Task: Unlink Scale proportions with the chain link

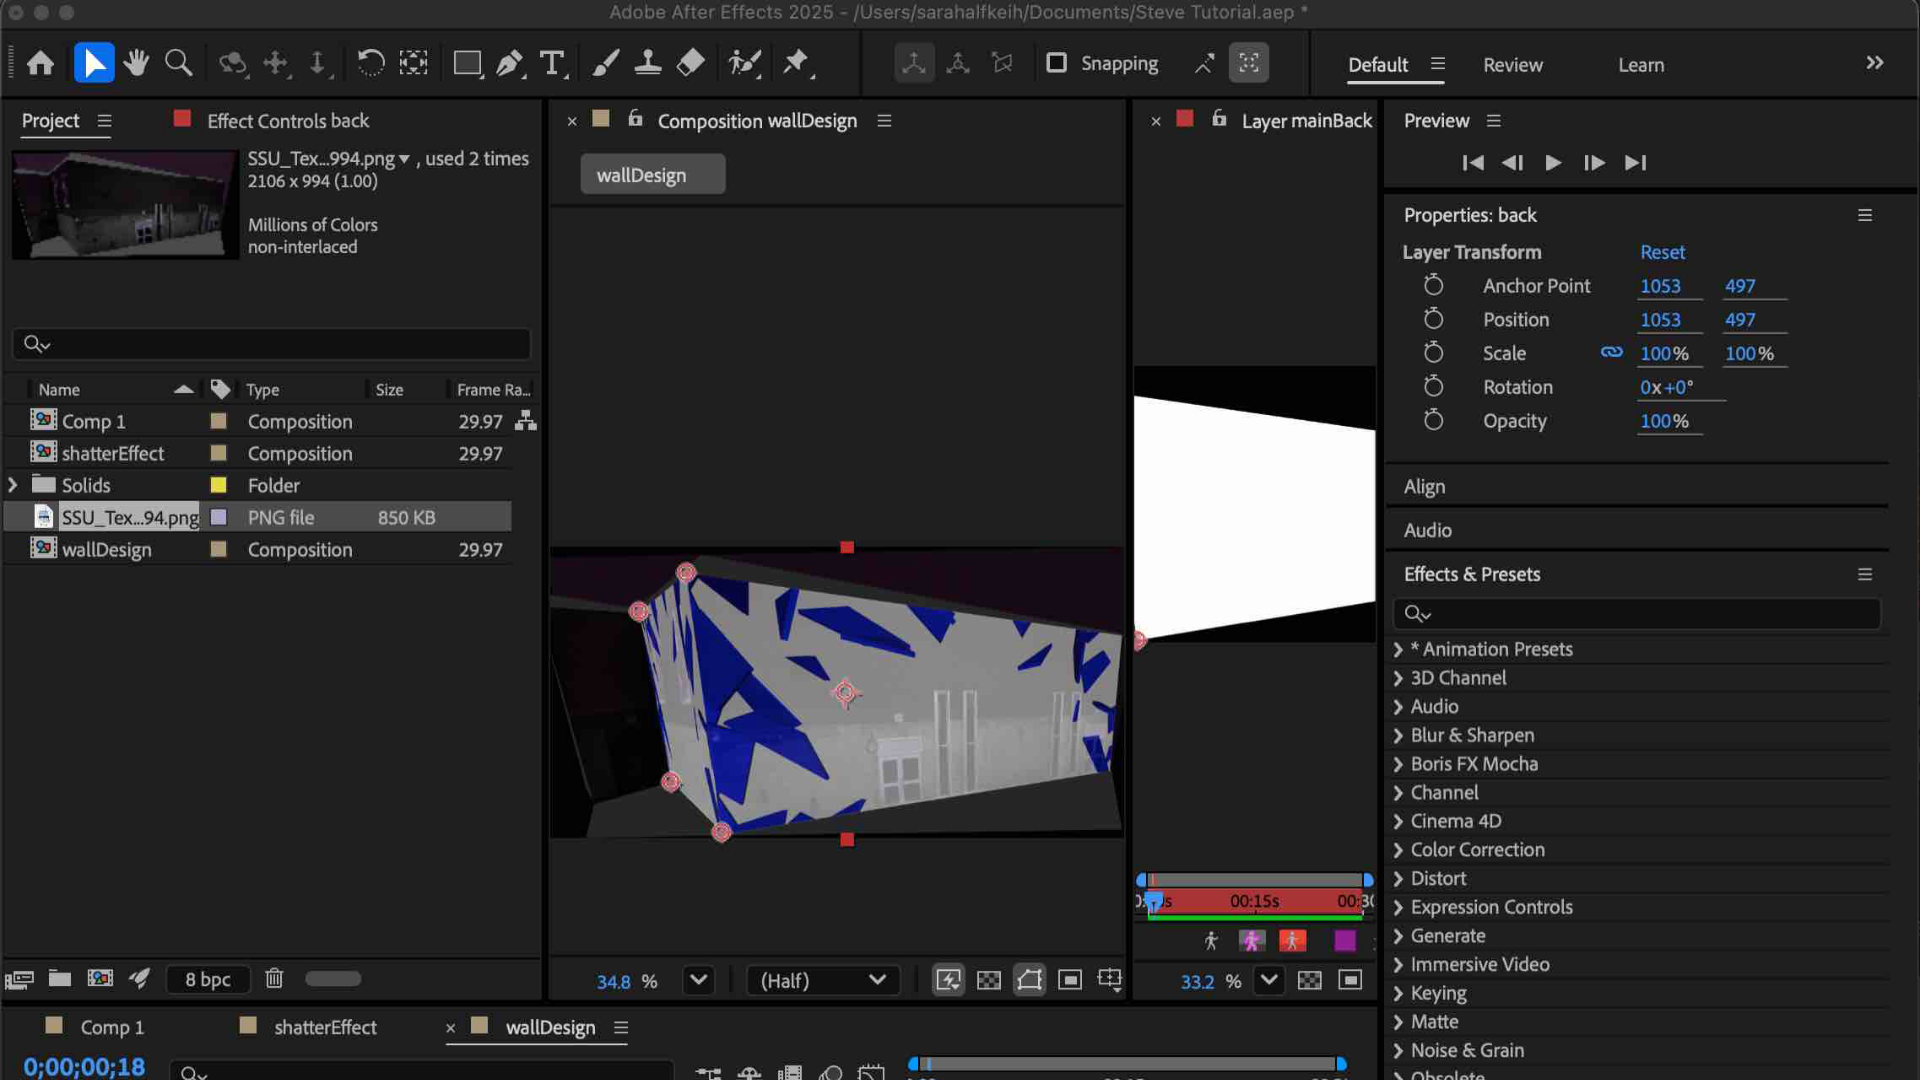Action: click(x=1611, y=352)
